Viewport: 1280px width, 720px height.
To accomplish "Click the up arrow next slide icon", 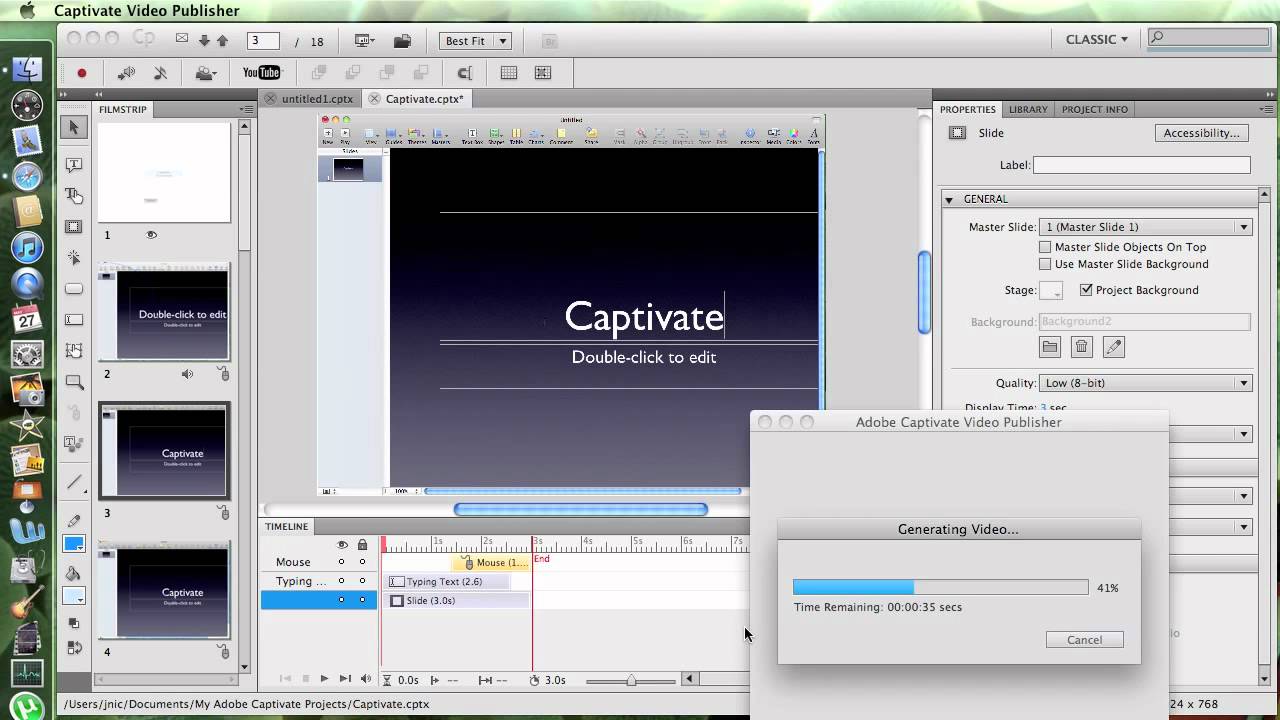I will (223, 41).
